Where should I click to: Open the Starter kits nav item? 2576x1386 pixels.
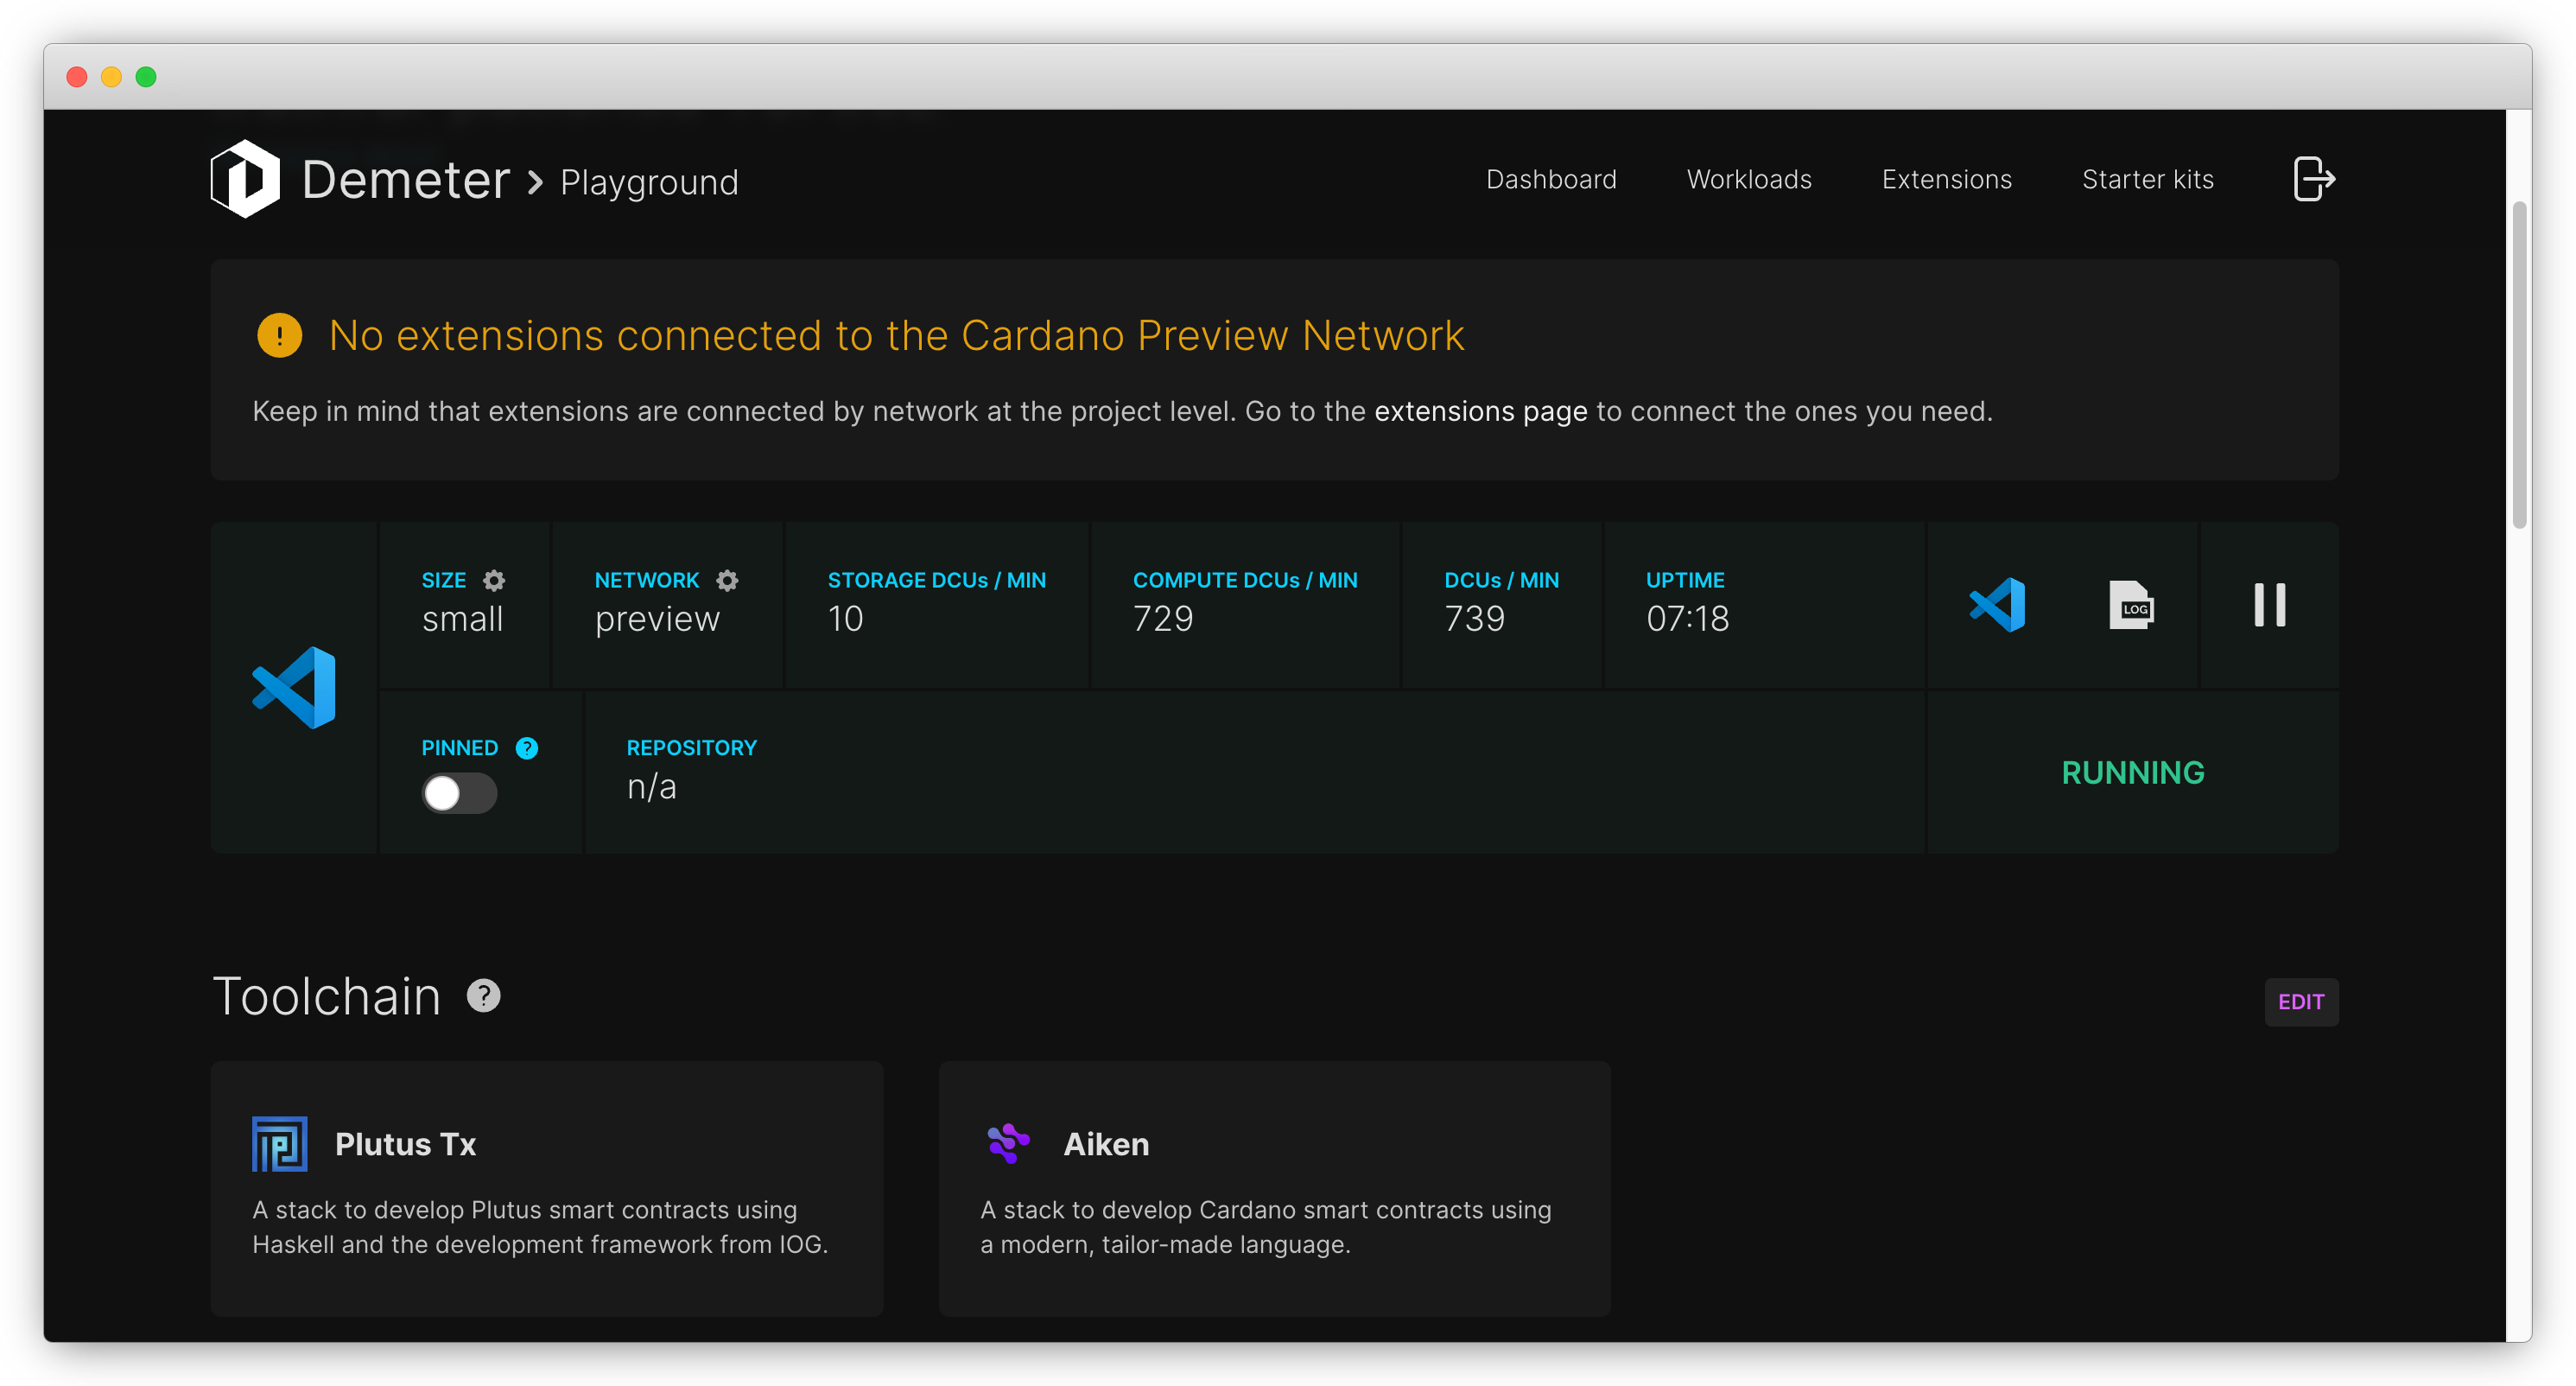(2148, 180)
